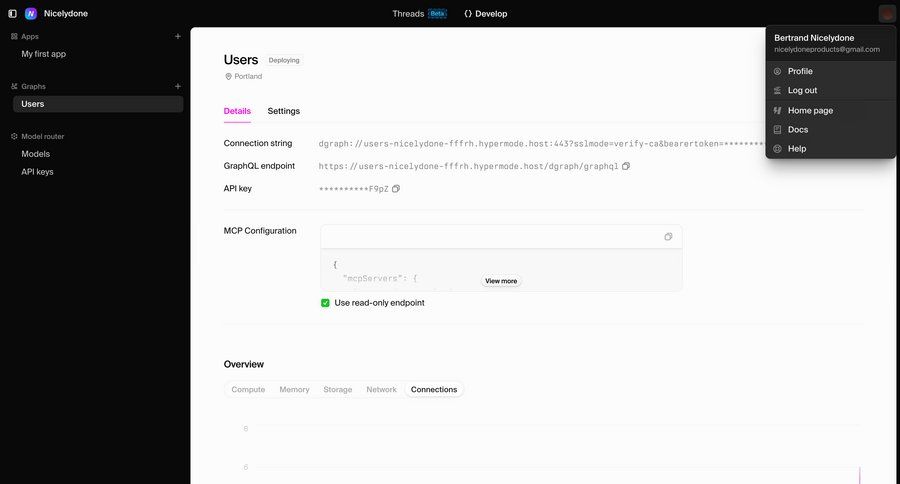Switch to the Settings tab
Screen dimensions: 900x484
[x=284, y=111]
